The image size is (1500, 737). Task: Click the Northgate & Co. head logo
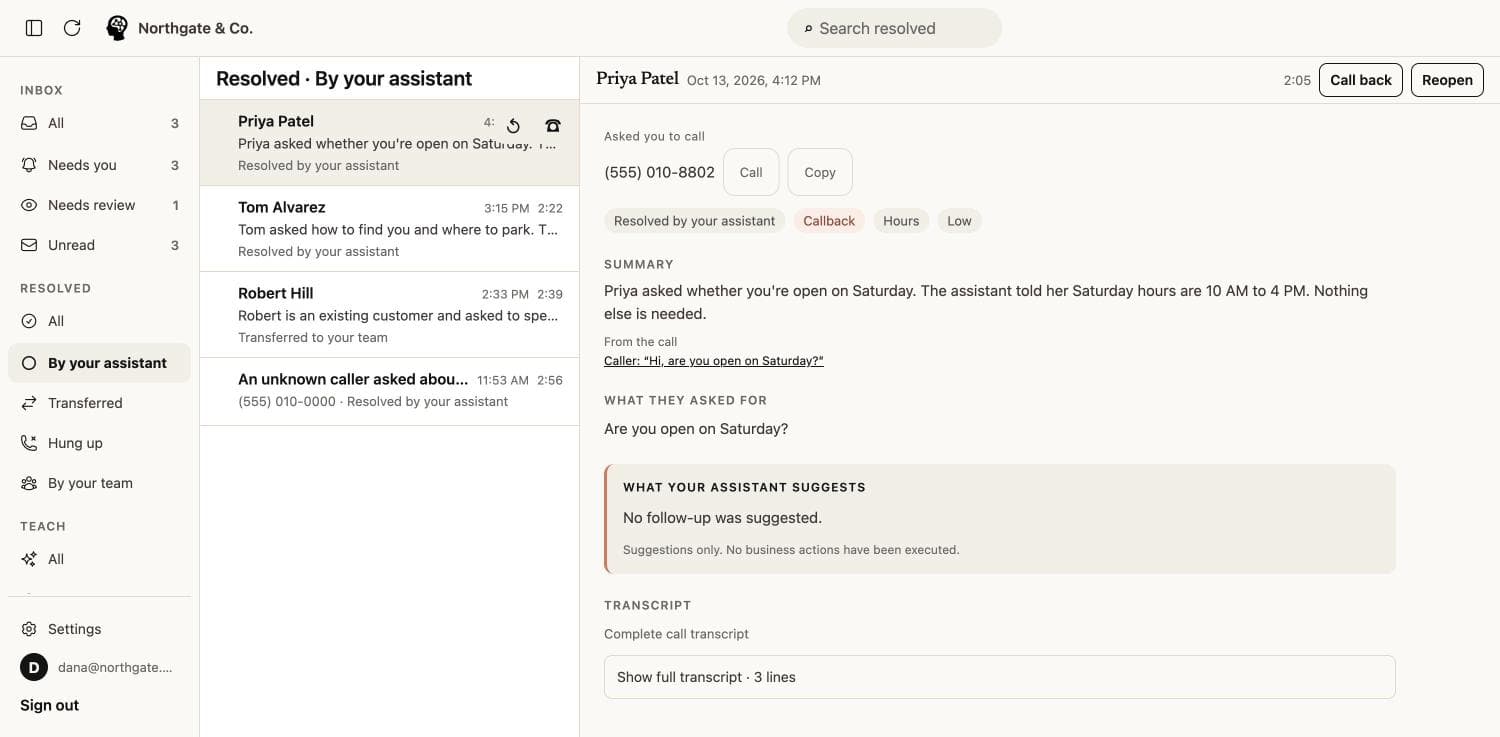pos(117,28)
